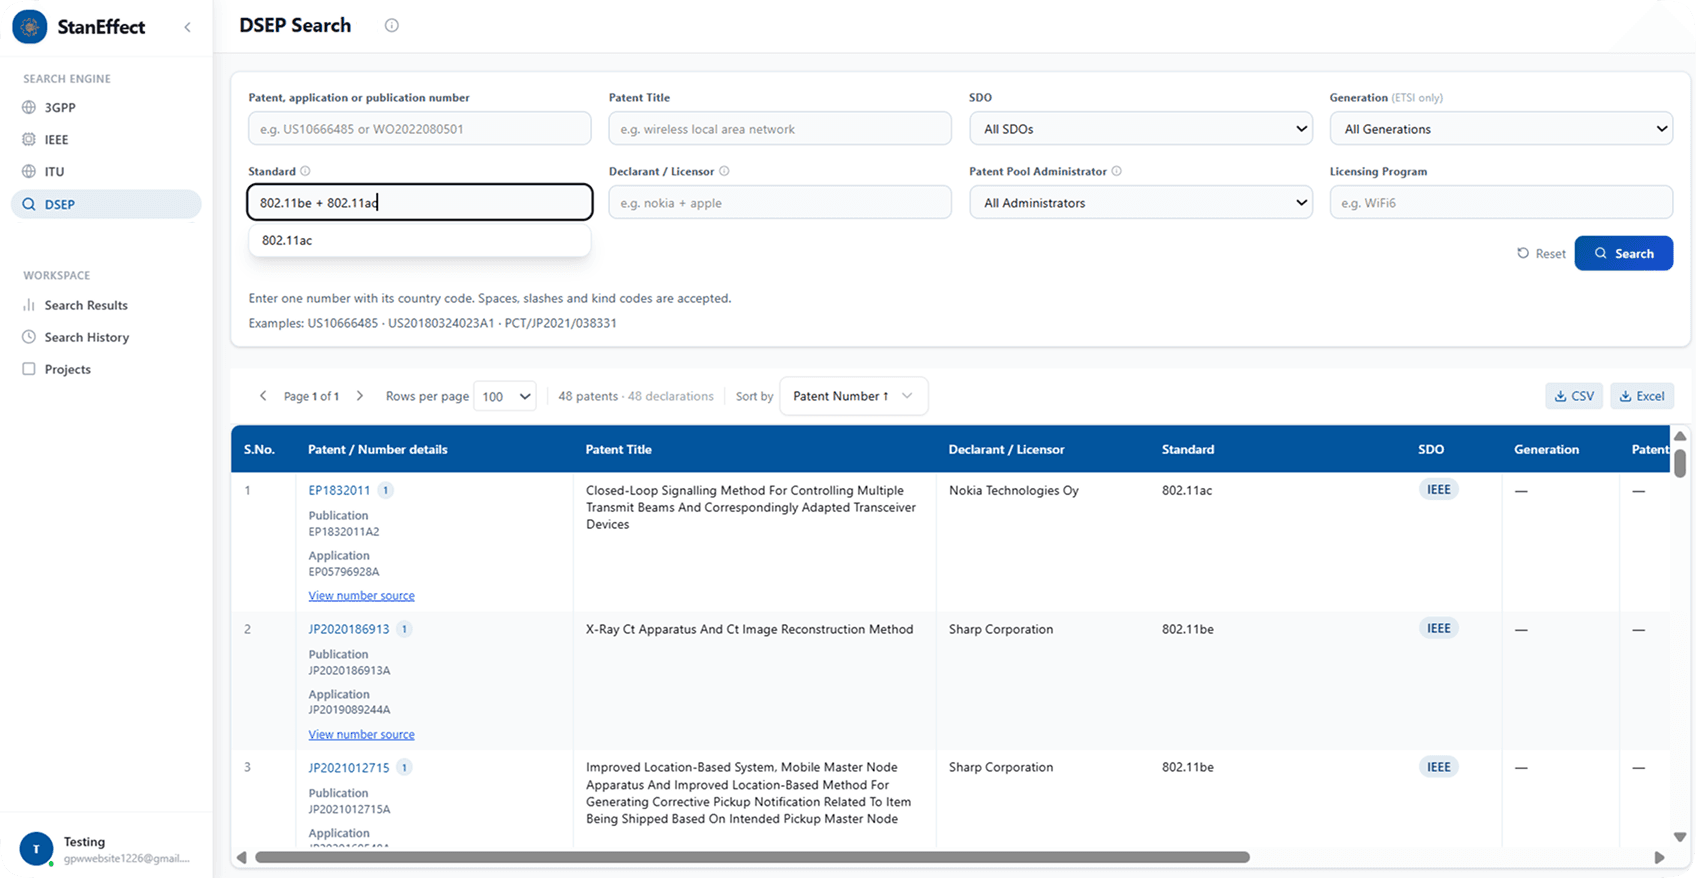Click the table's horizontal scrollbar thumb
This screenshot has height=879, width=1696.
tap(752, 857)
